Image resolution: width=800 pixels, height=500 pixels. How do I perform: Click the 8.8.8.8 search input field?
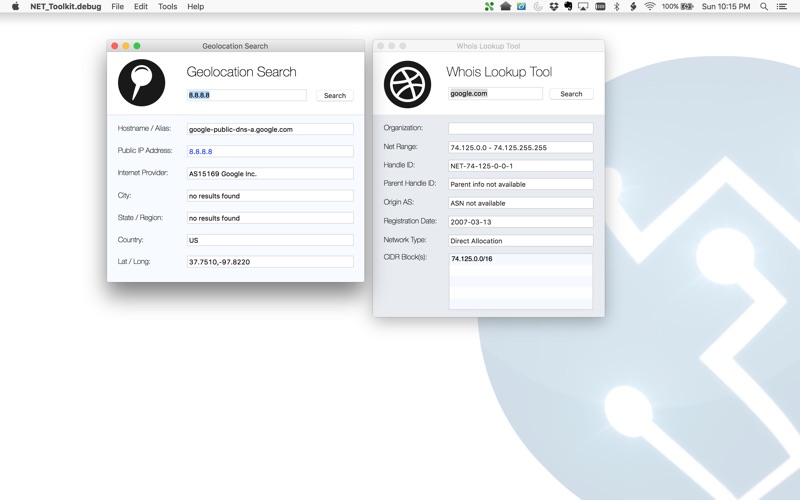pyautogui.click(x=247, y=95)
